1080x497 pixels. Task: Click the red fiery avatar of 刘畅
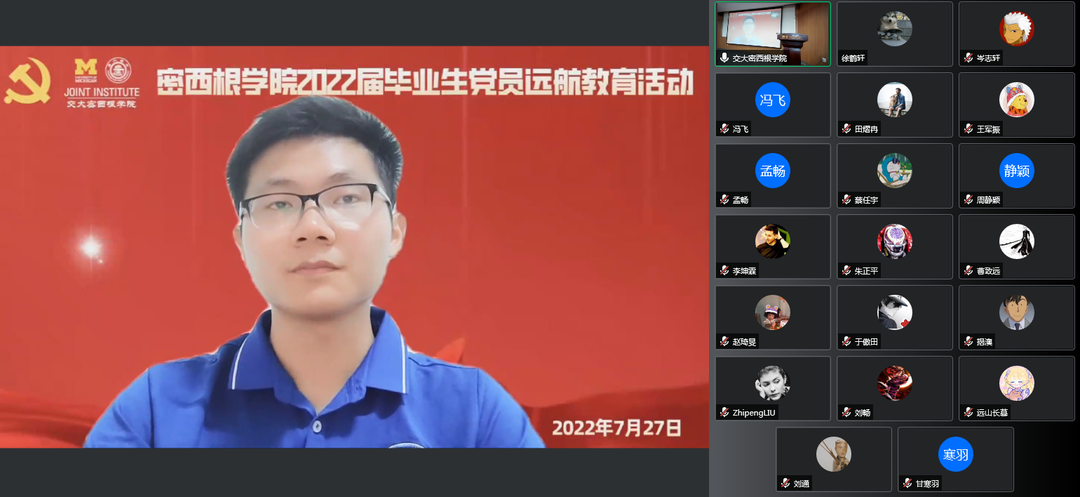click(895, 383)
